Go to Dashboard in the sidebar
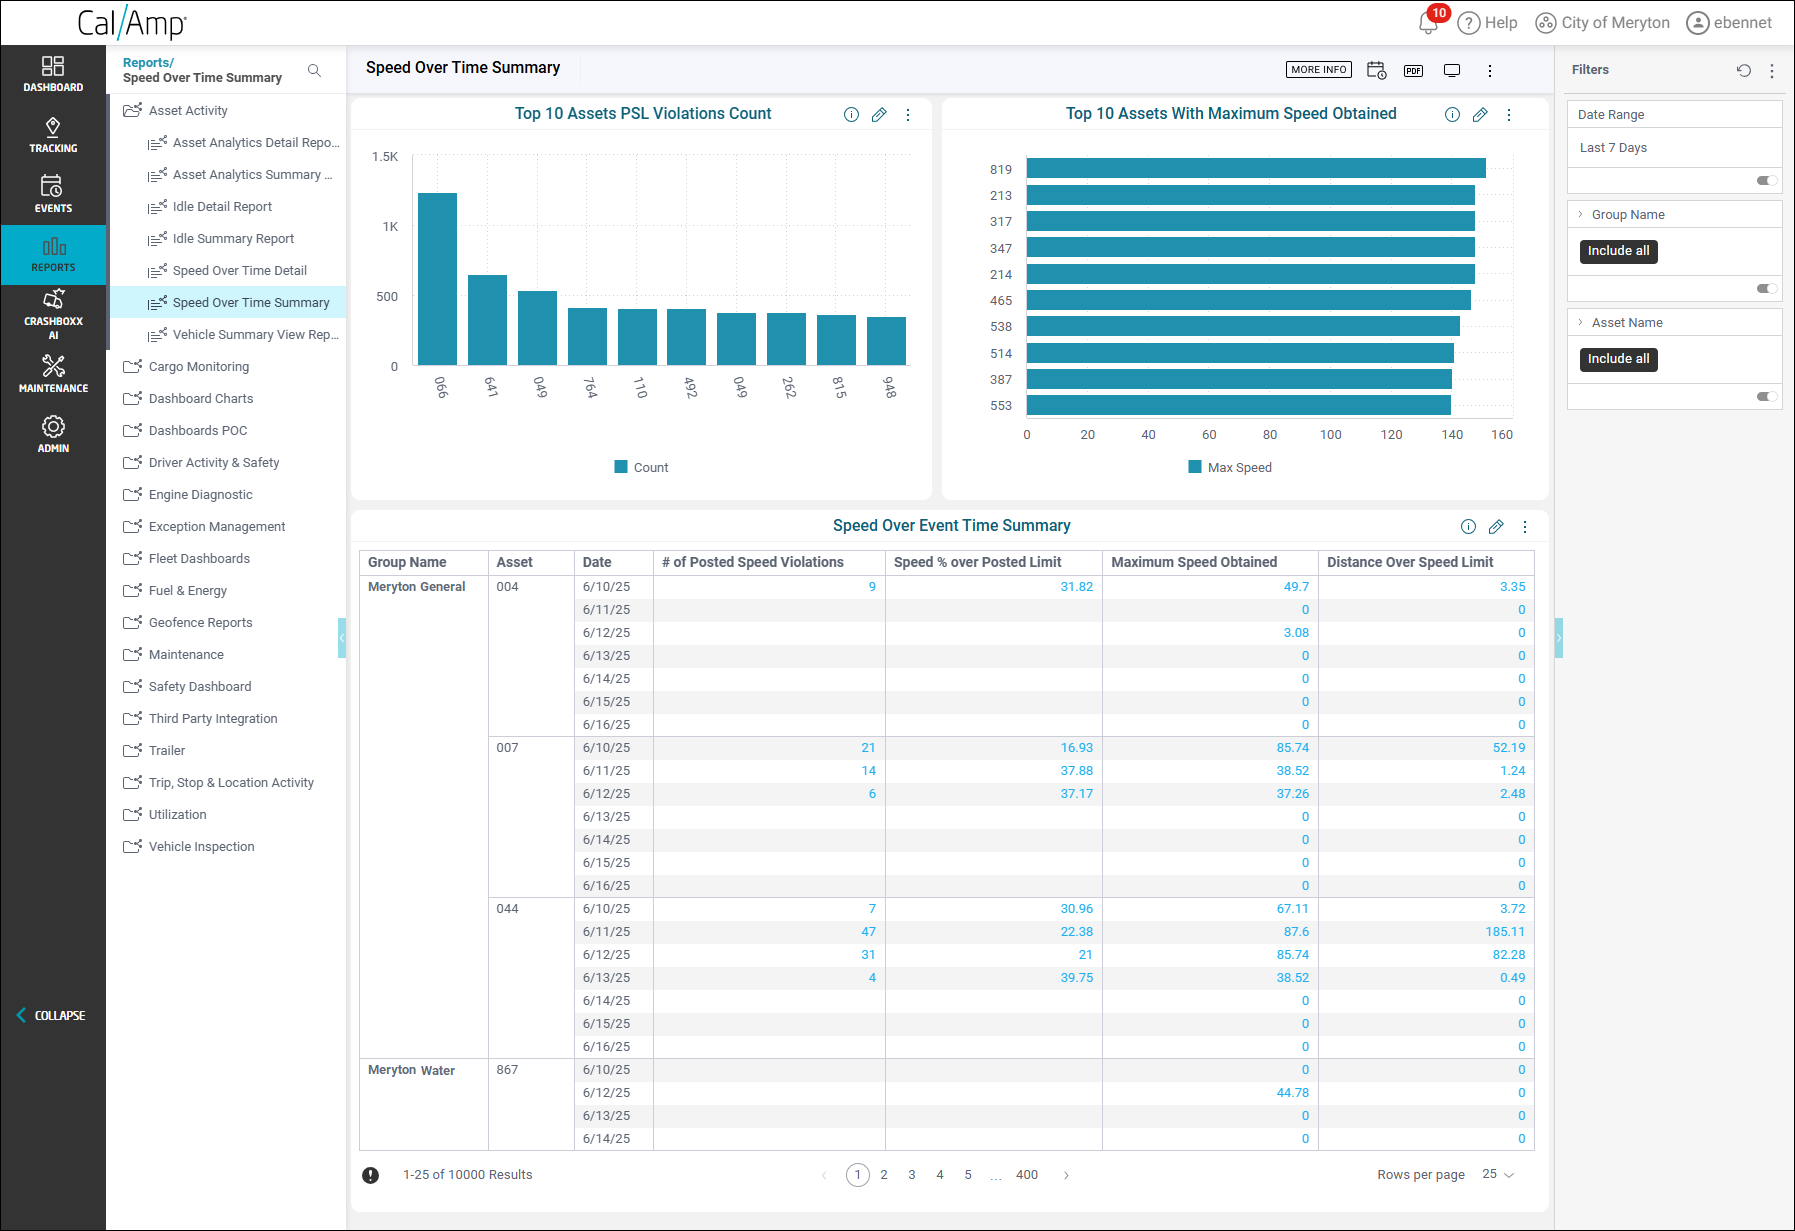 [53, 74]
